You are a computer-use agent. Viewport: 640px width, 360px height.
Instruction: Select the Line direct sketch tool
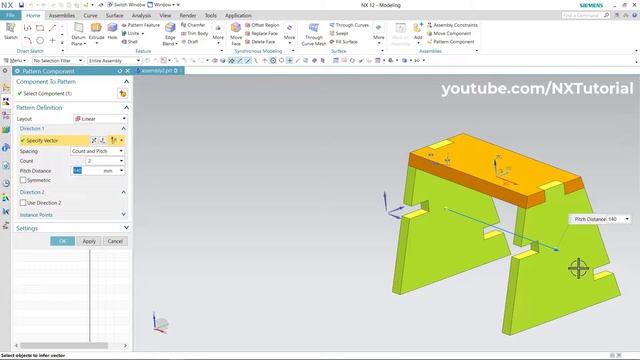tap(52, 28)
